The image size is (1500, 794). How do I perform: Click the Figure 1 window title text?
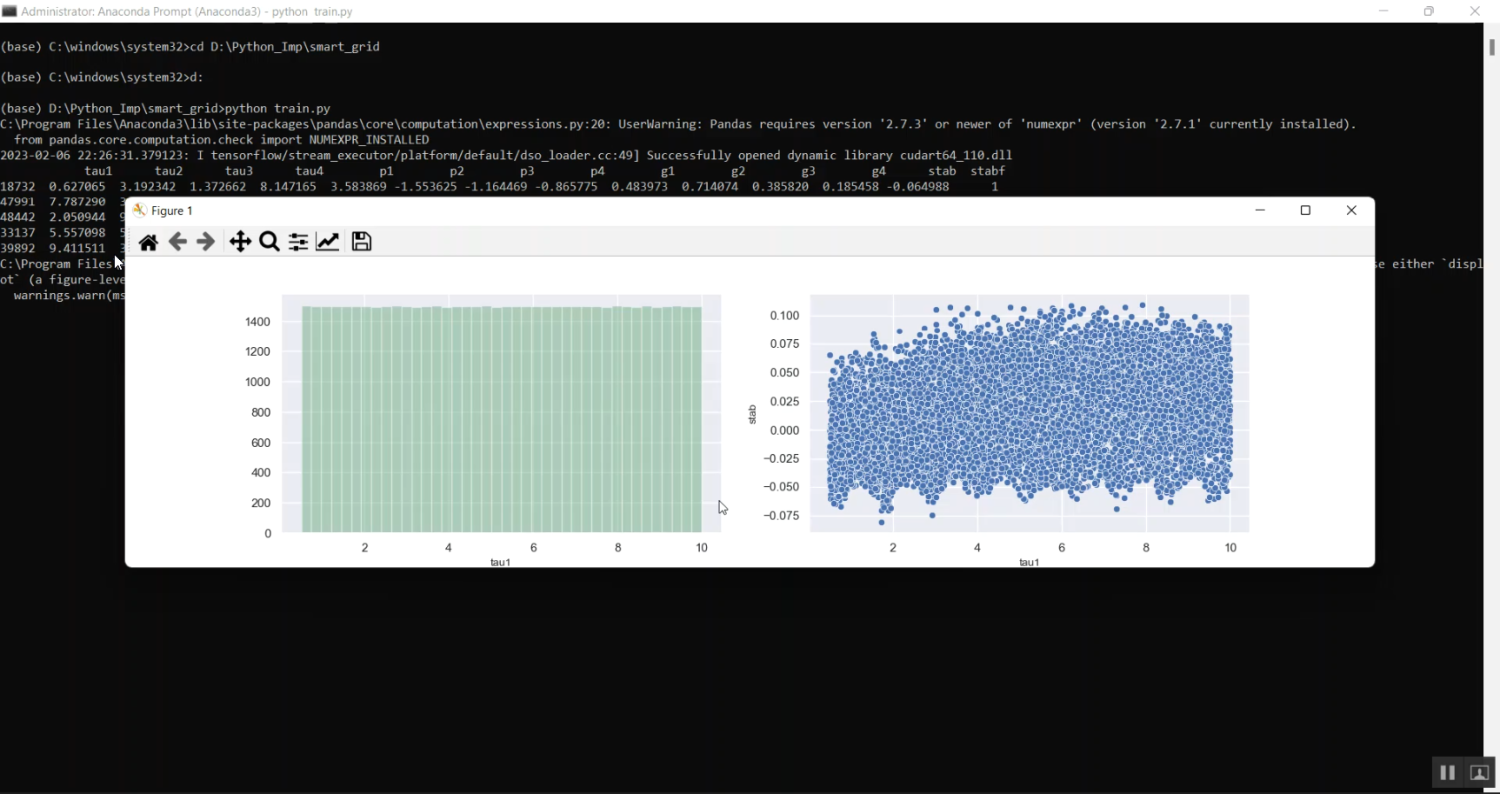172,211
